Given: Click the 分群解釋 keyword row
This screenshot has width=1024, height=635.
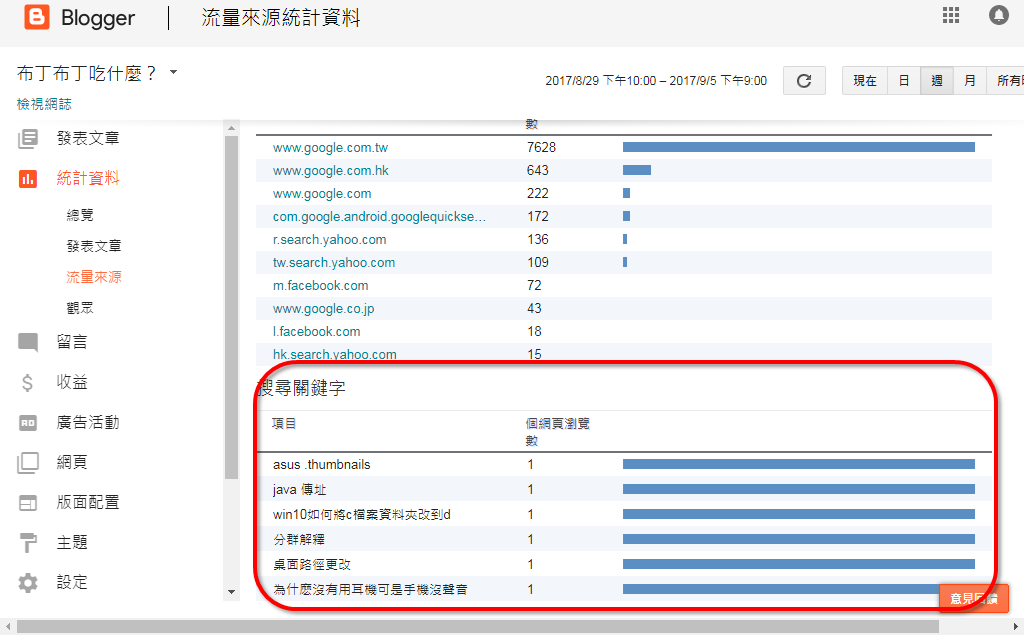Looking at the screenshot, I should [x=624, y=539].
